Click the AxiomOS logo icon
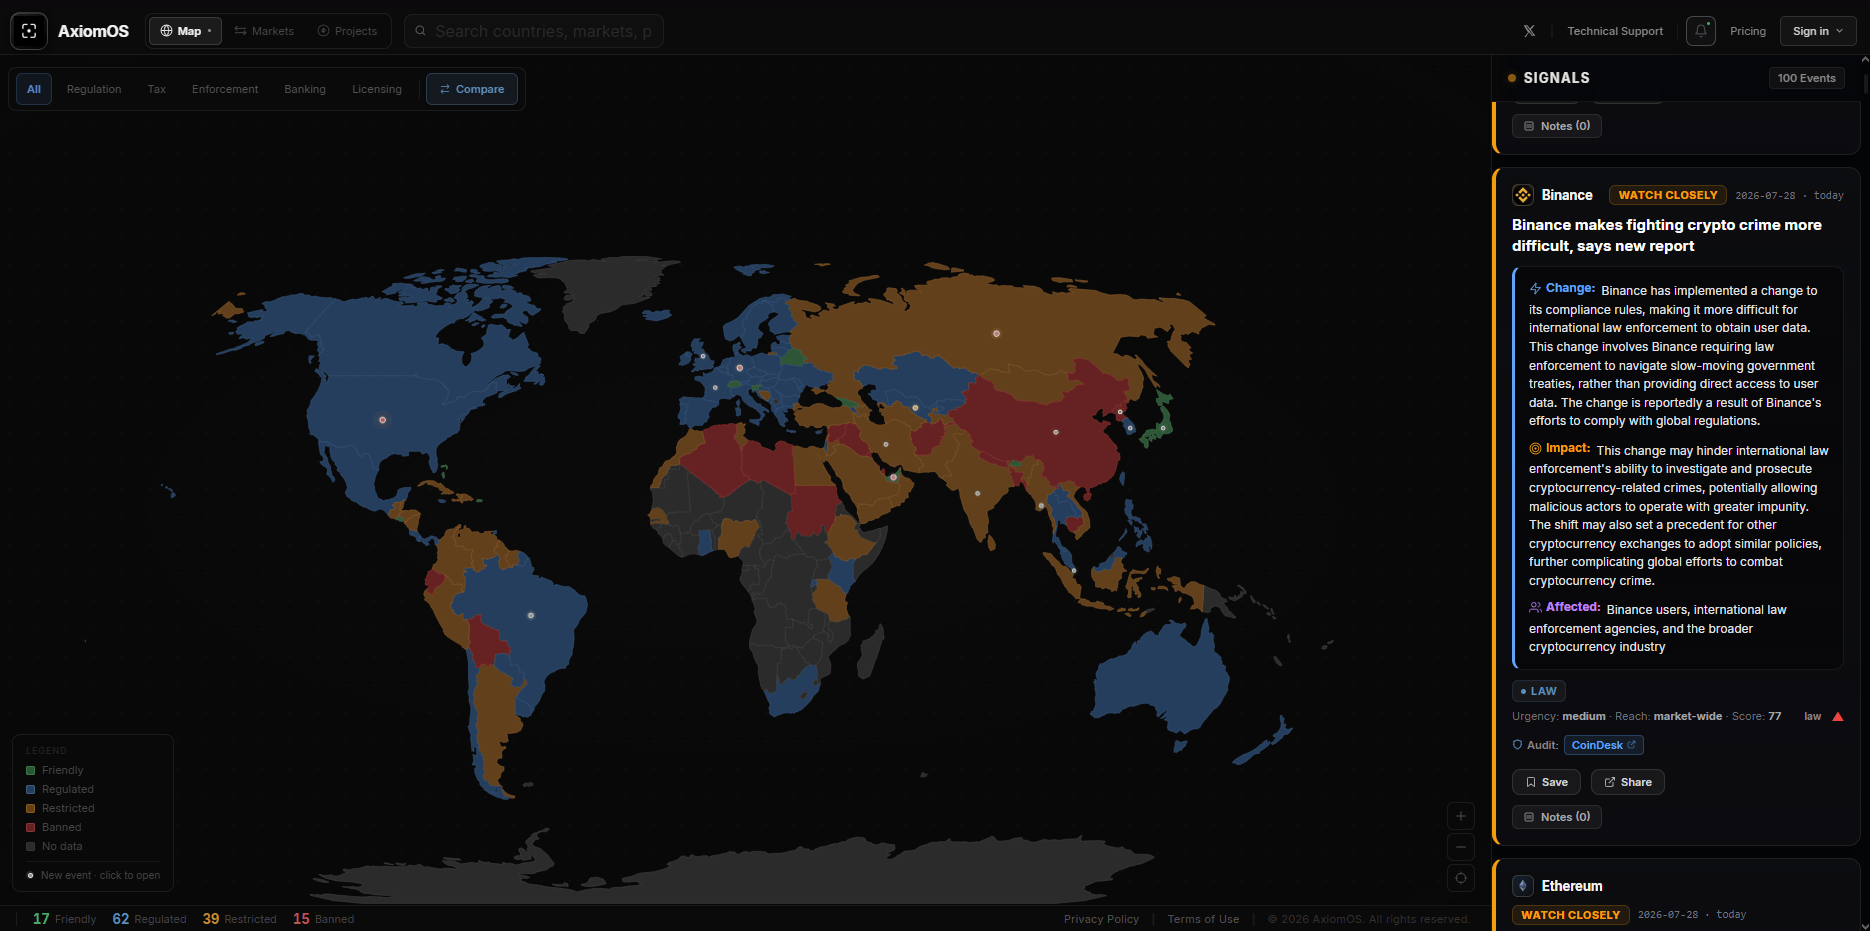This screenshot has width=1870, height=931. 29,31
